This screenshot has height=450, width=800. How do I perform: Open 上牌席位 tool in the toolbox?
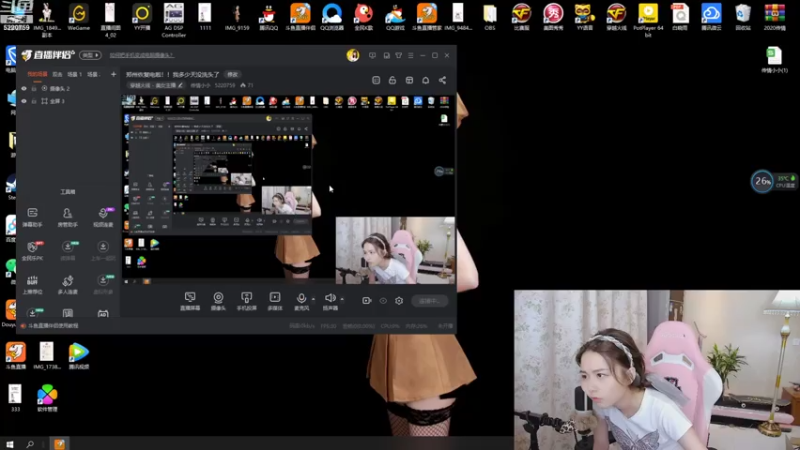coord(32,284)
